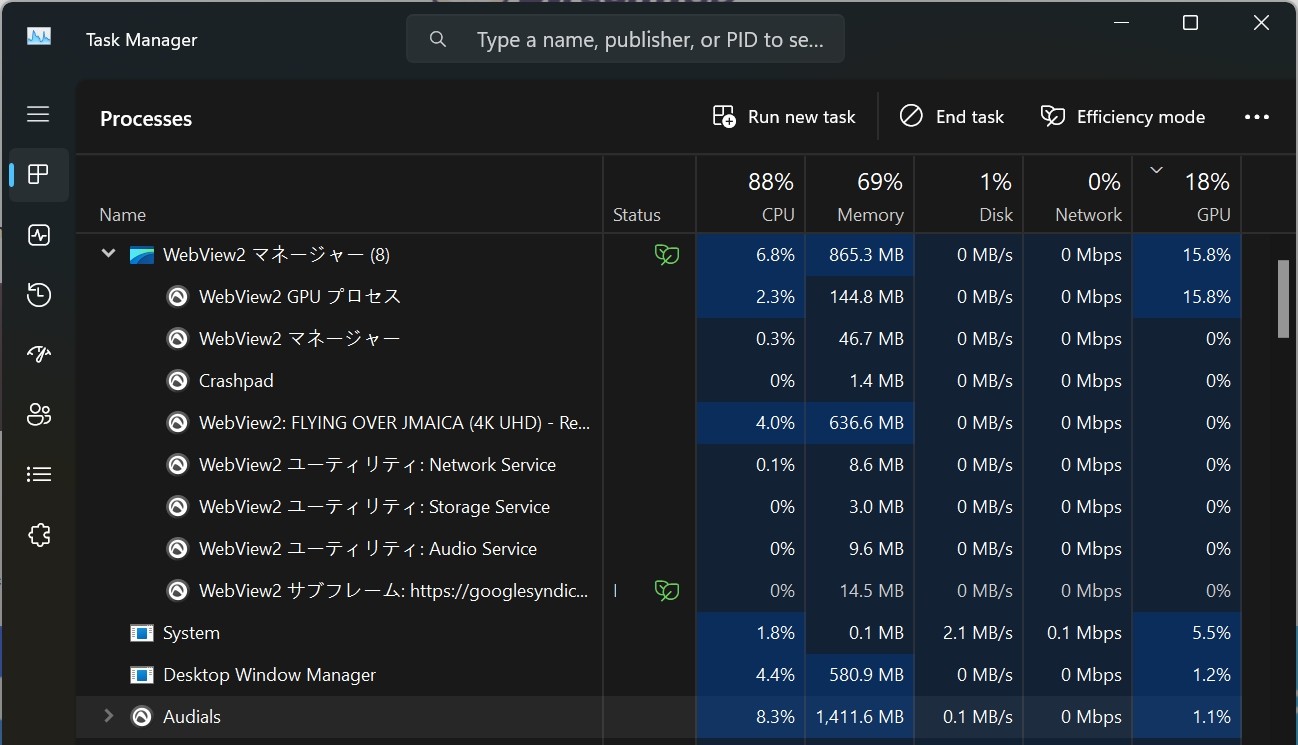The width and height of the screenshot is (1298, 745).
Task: Click the End task button
Action: pyautogui.click(x=951, y=117)
